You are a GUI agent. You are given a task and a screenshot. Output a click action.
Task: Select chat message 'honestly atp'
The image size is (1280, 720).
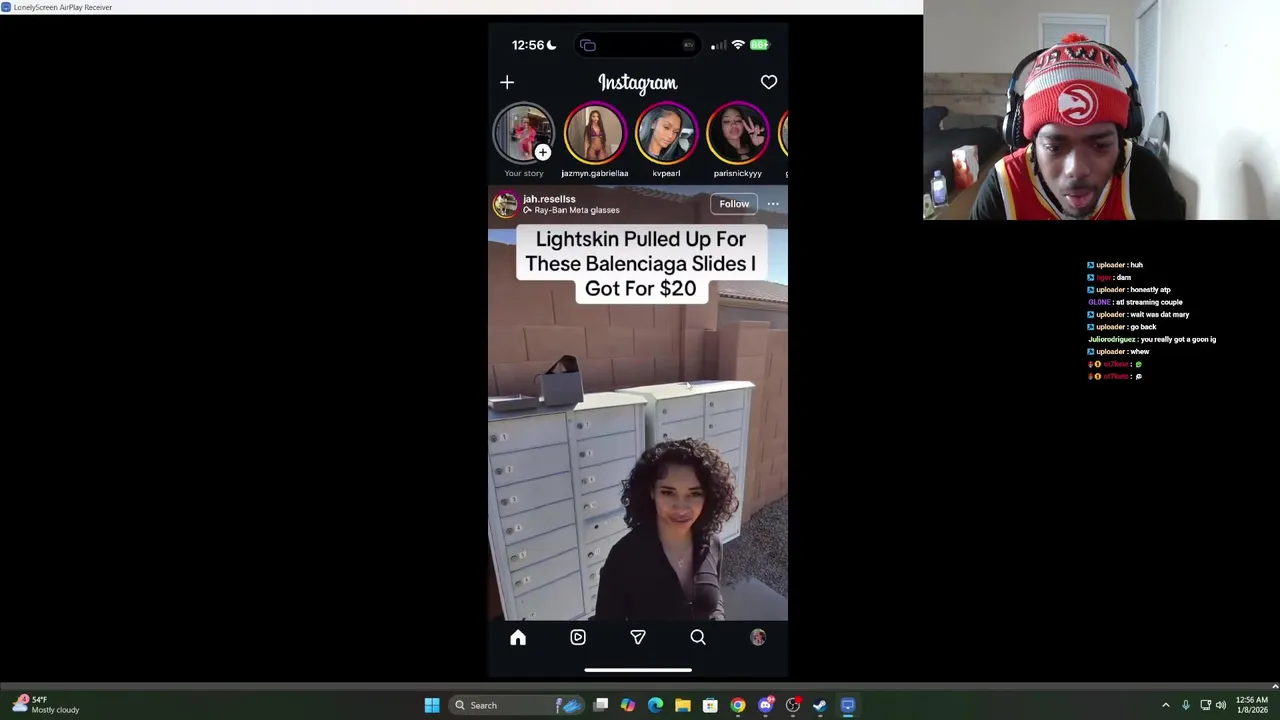click(x=1151, y=290)
